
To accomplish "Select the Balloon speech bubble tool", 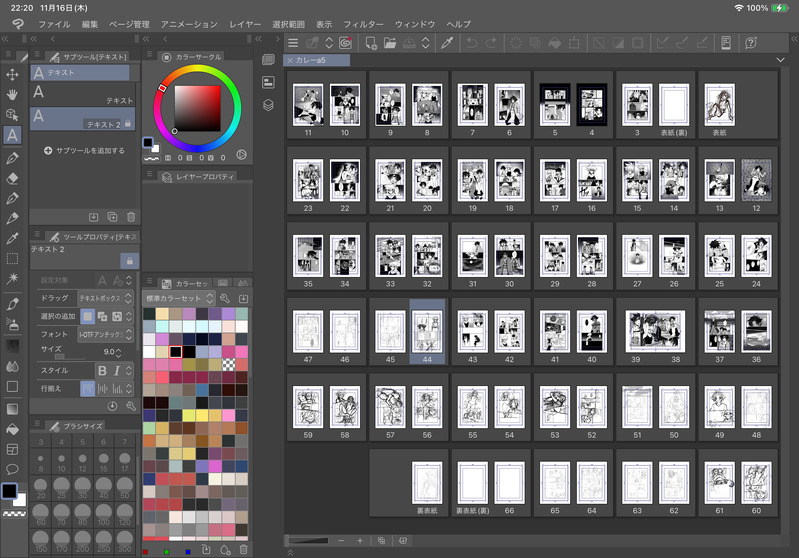I will (12, 469).
